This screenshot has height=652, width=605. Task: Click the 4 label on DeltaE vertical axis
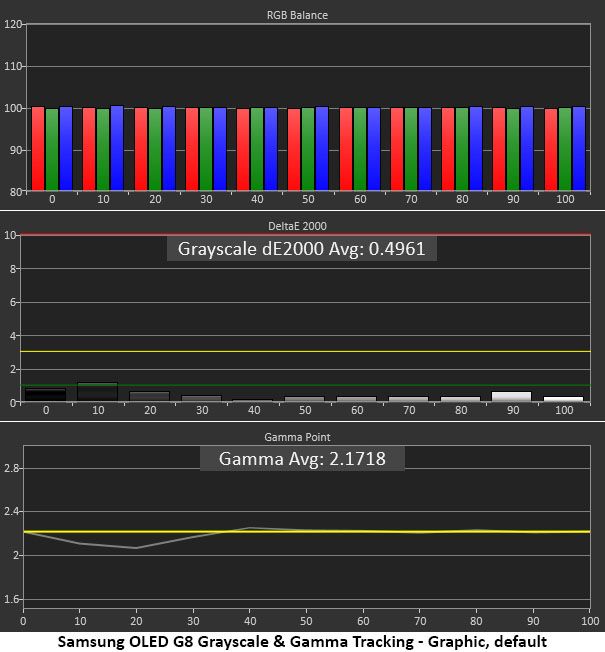(x=13, y=336)
